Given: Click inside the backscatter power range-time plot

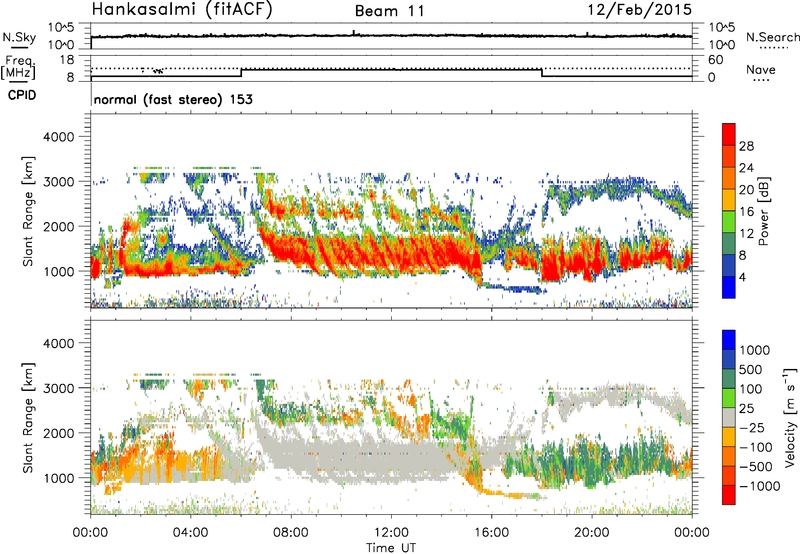Looking at the screenshot, I should (x=391, y=210).
